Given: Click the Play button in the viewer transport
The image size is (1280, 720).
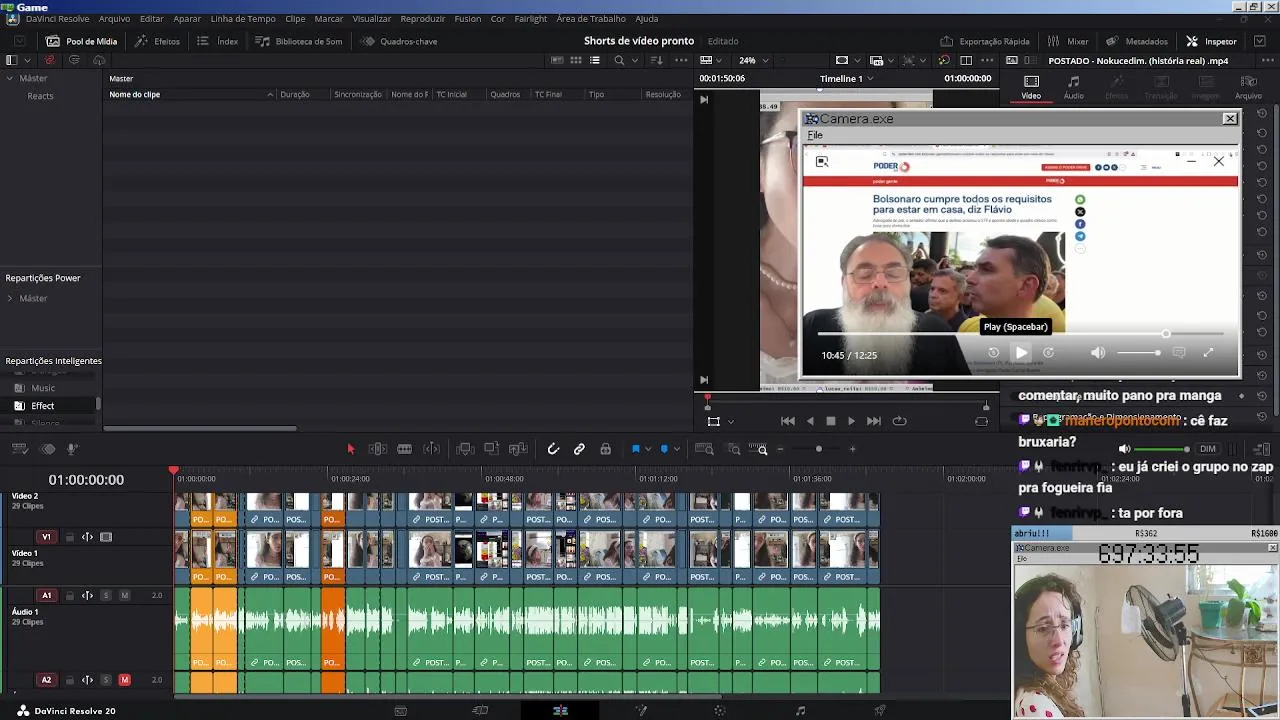Looking at the screenshot, I should pos(851,421).
